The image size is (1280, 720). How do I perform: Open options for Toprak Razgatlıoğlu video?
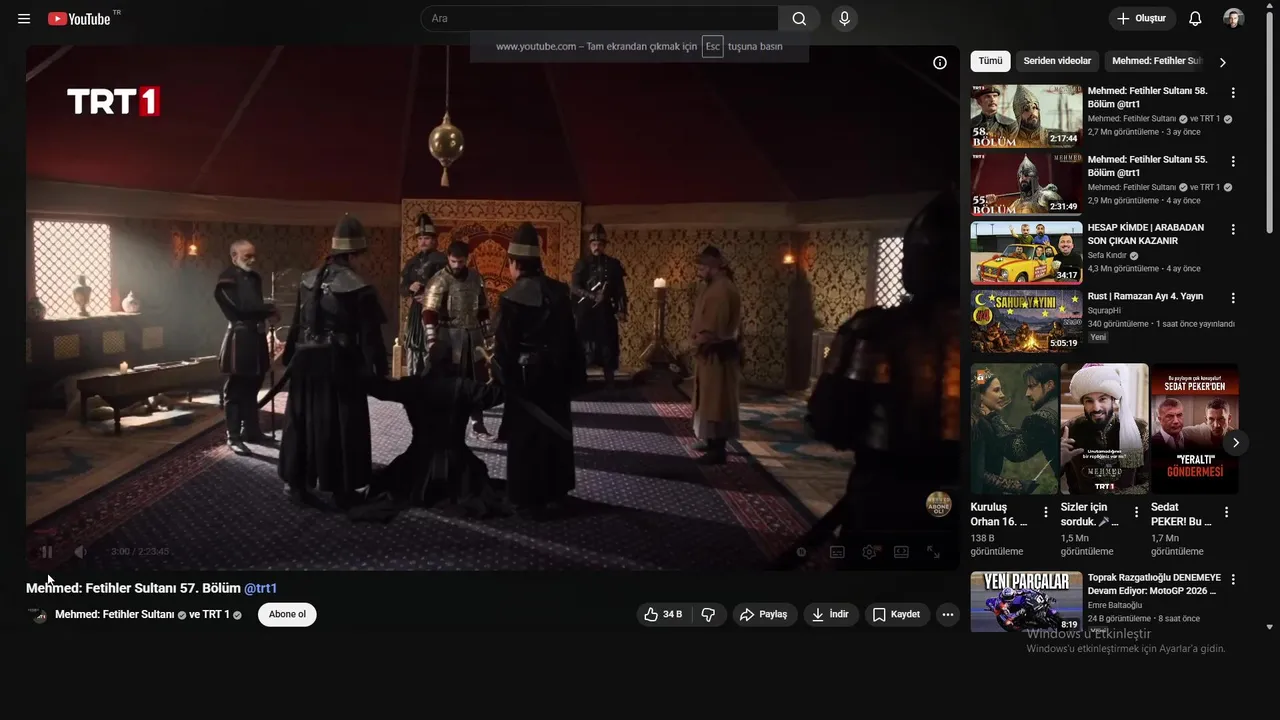pos(1233,579)
